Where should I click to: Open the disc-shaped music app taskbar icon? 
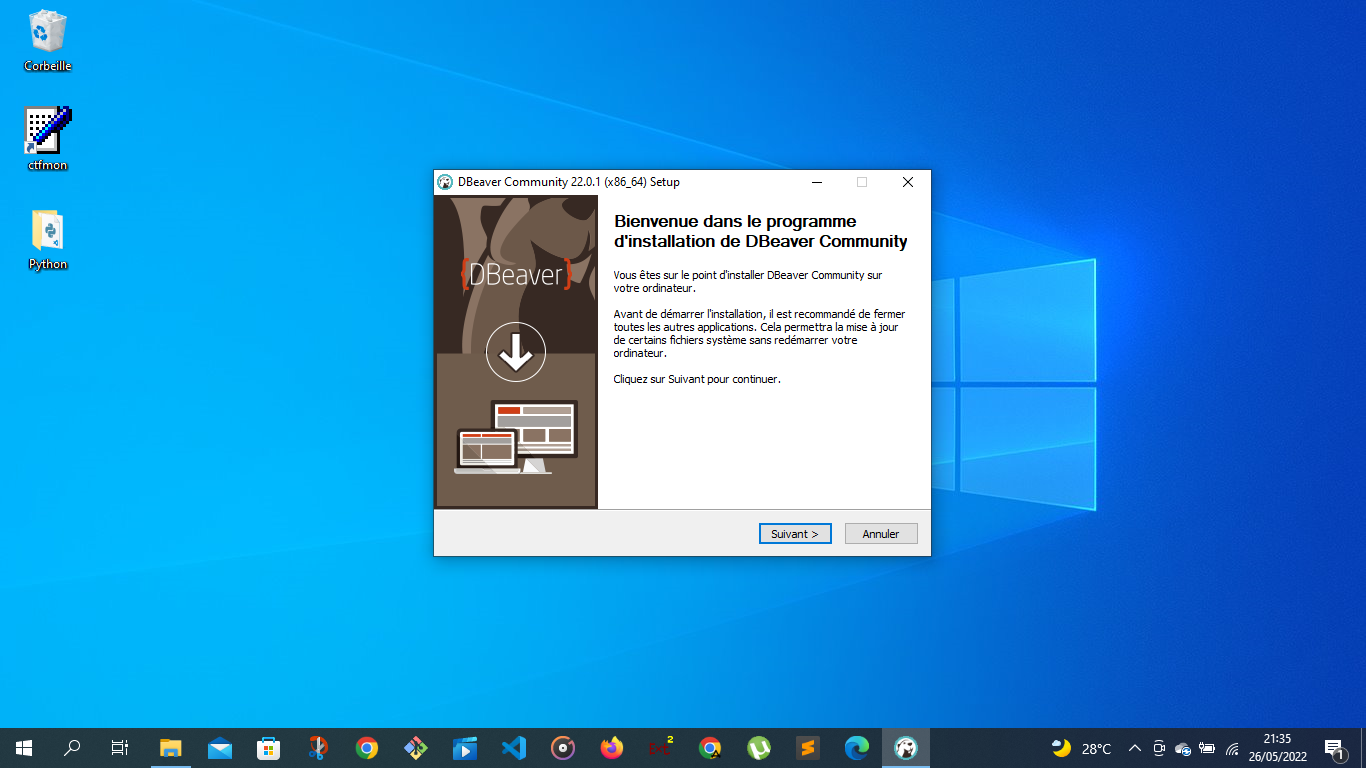563,748
